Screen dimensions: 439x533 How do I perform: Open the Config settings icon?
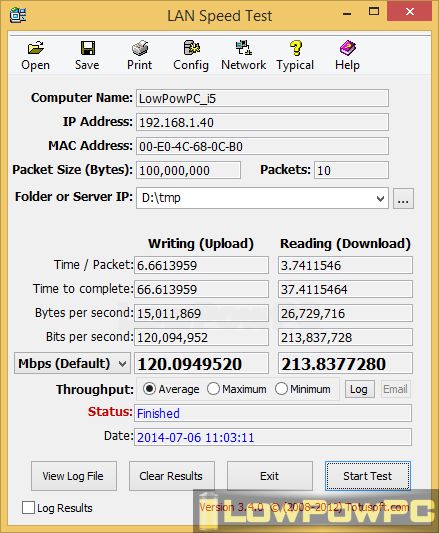[191, 48]
